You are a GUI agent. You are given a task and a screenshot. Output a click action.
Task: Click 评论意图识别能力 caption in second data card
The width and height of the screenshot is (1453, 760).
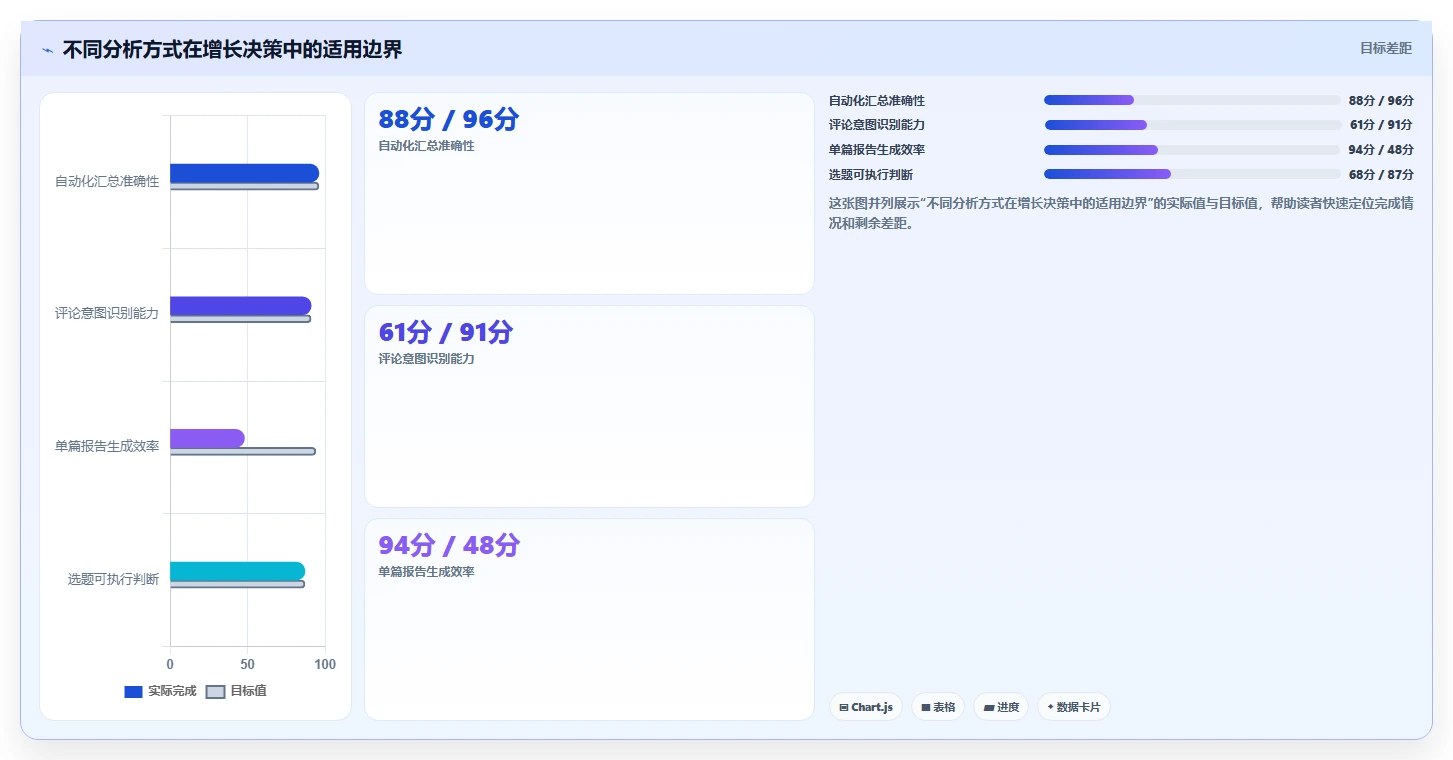click(x=426, y=359)
